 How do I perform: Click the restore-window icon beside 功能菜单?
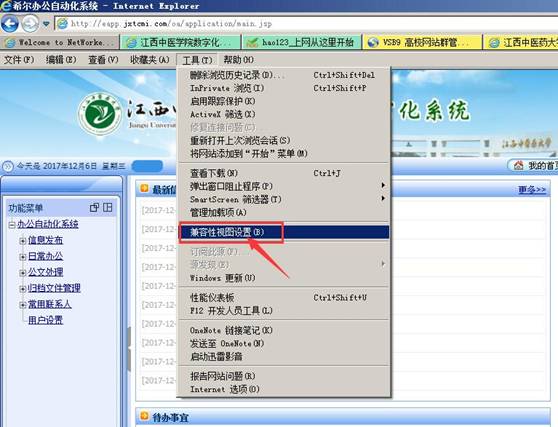click(x=94, y=207)
